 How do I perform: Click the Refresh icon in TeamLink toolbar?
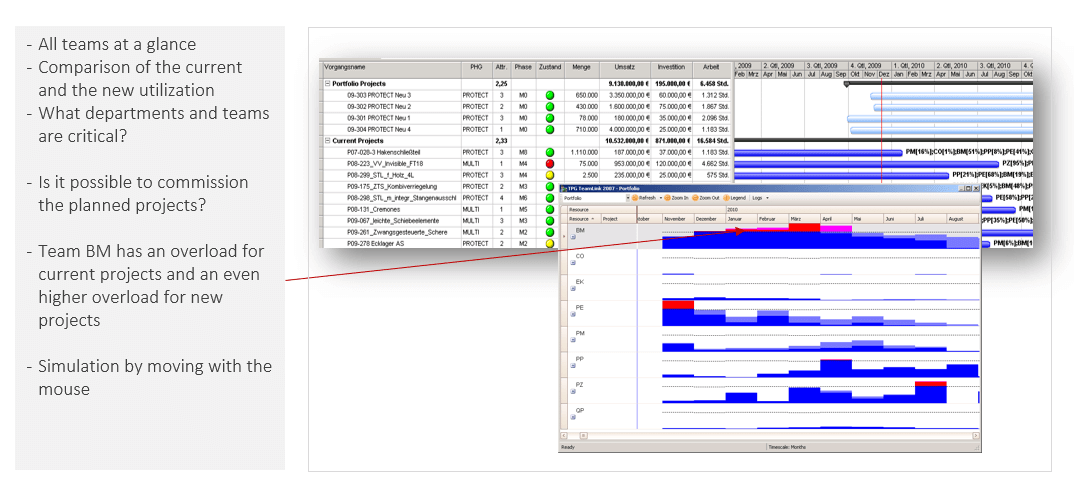634,198
